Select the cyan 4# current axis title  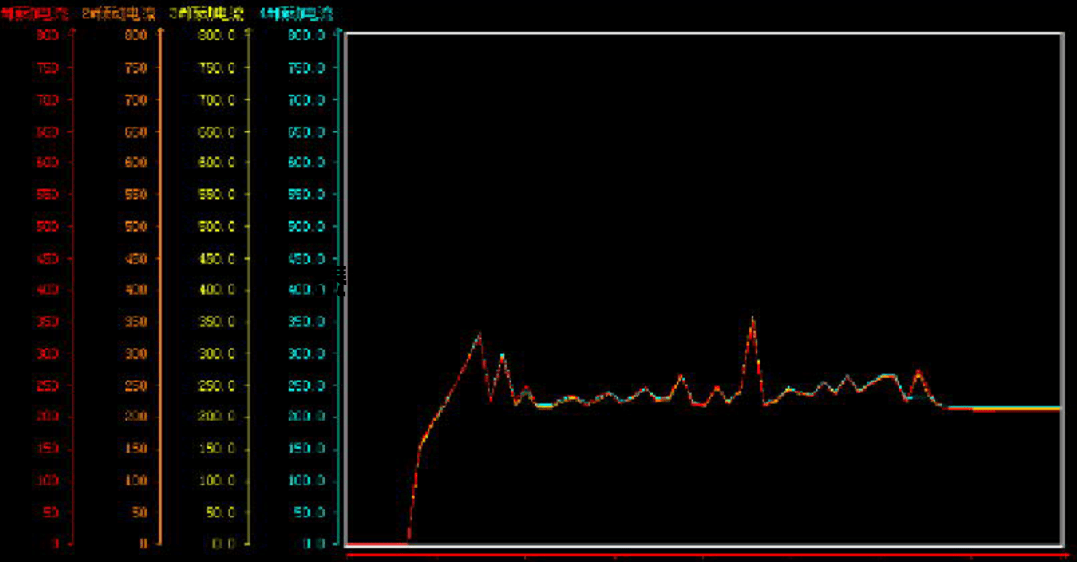pos(297,13)
